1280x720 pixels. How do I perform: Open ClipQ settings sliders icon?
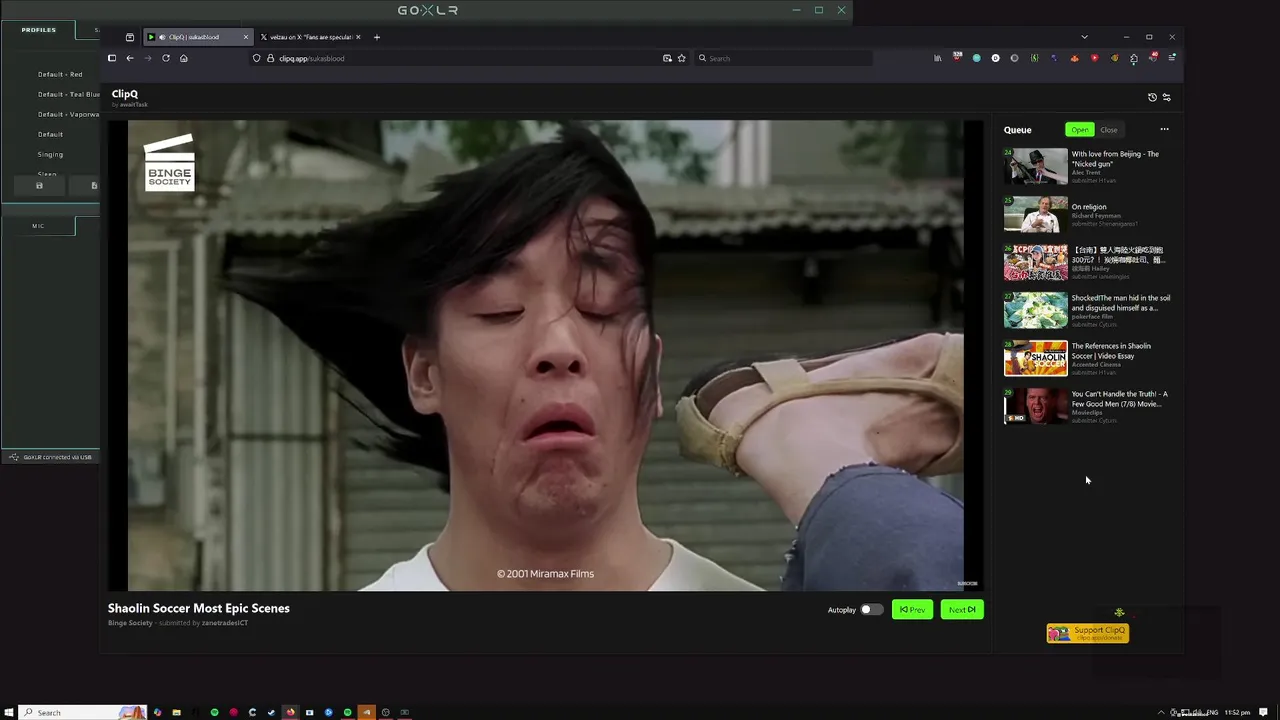coord(1166,97)
